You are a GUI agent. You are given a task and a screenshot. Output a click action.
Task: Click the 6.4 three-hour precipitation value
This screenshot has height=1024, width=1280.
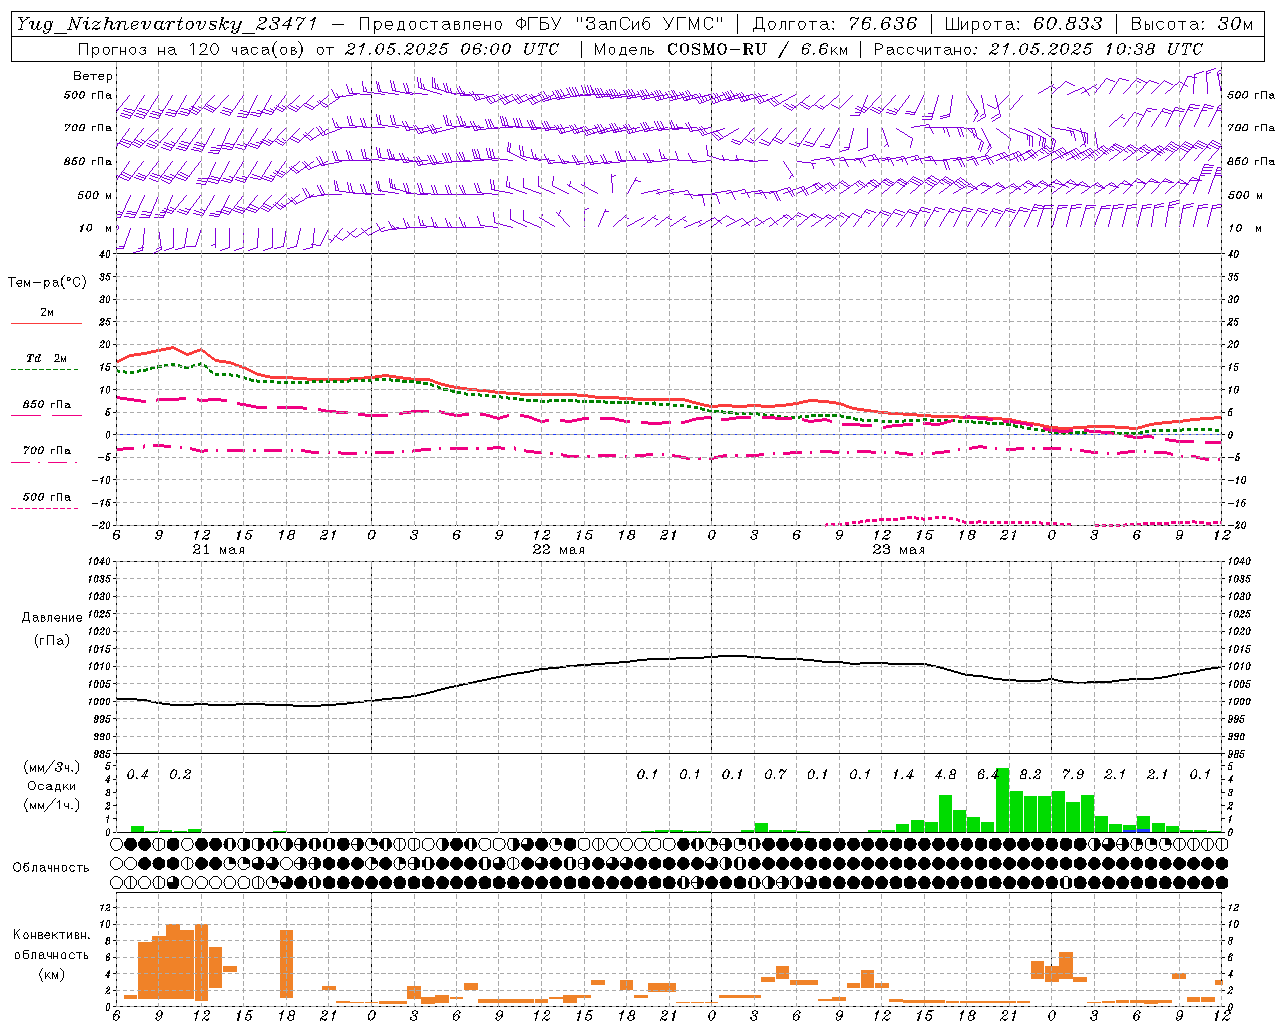988,774
